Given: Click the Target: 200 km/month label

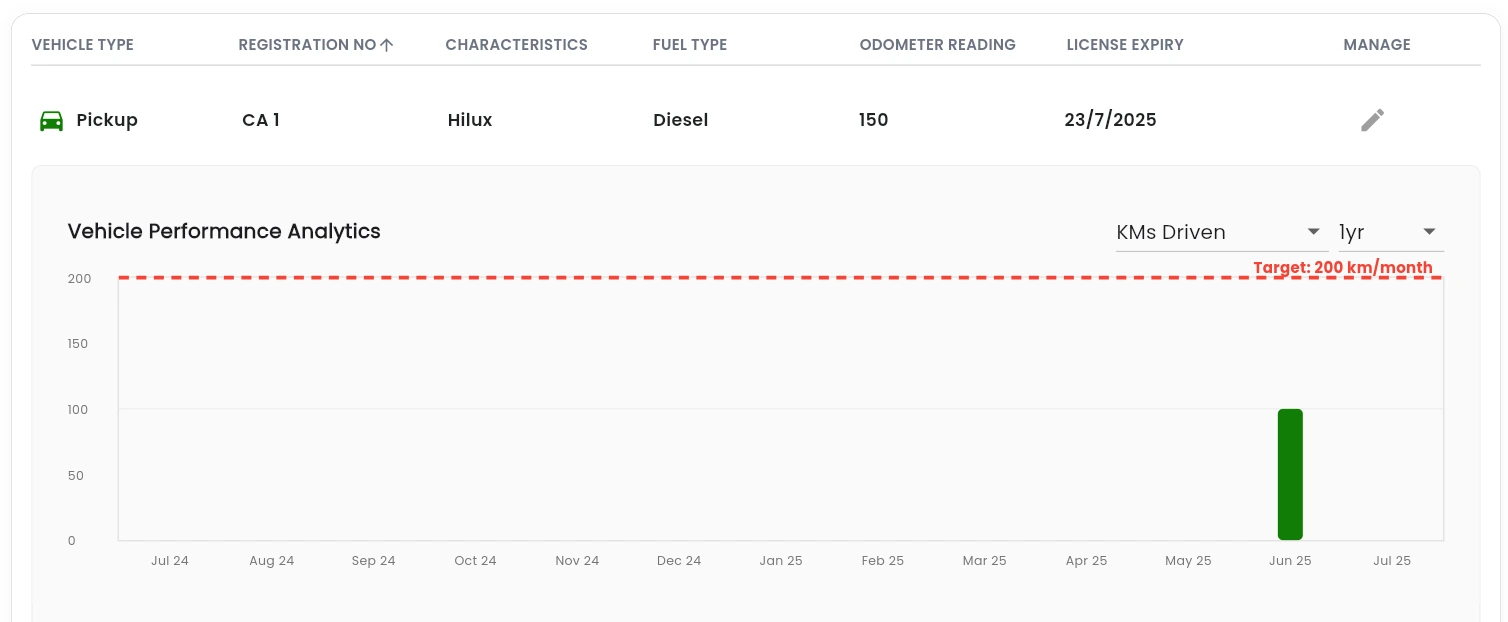Looking at the screenshot, I should 1343,268.
